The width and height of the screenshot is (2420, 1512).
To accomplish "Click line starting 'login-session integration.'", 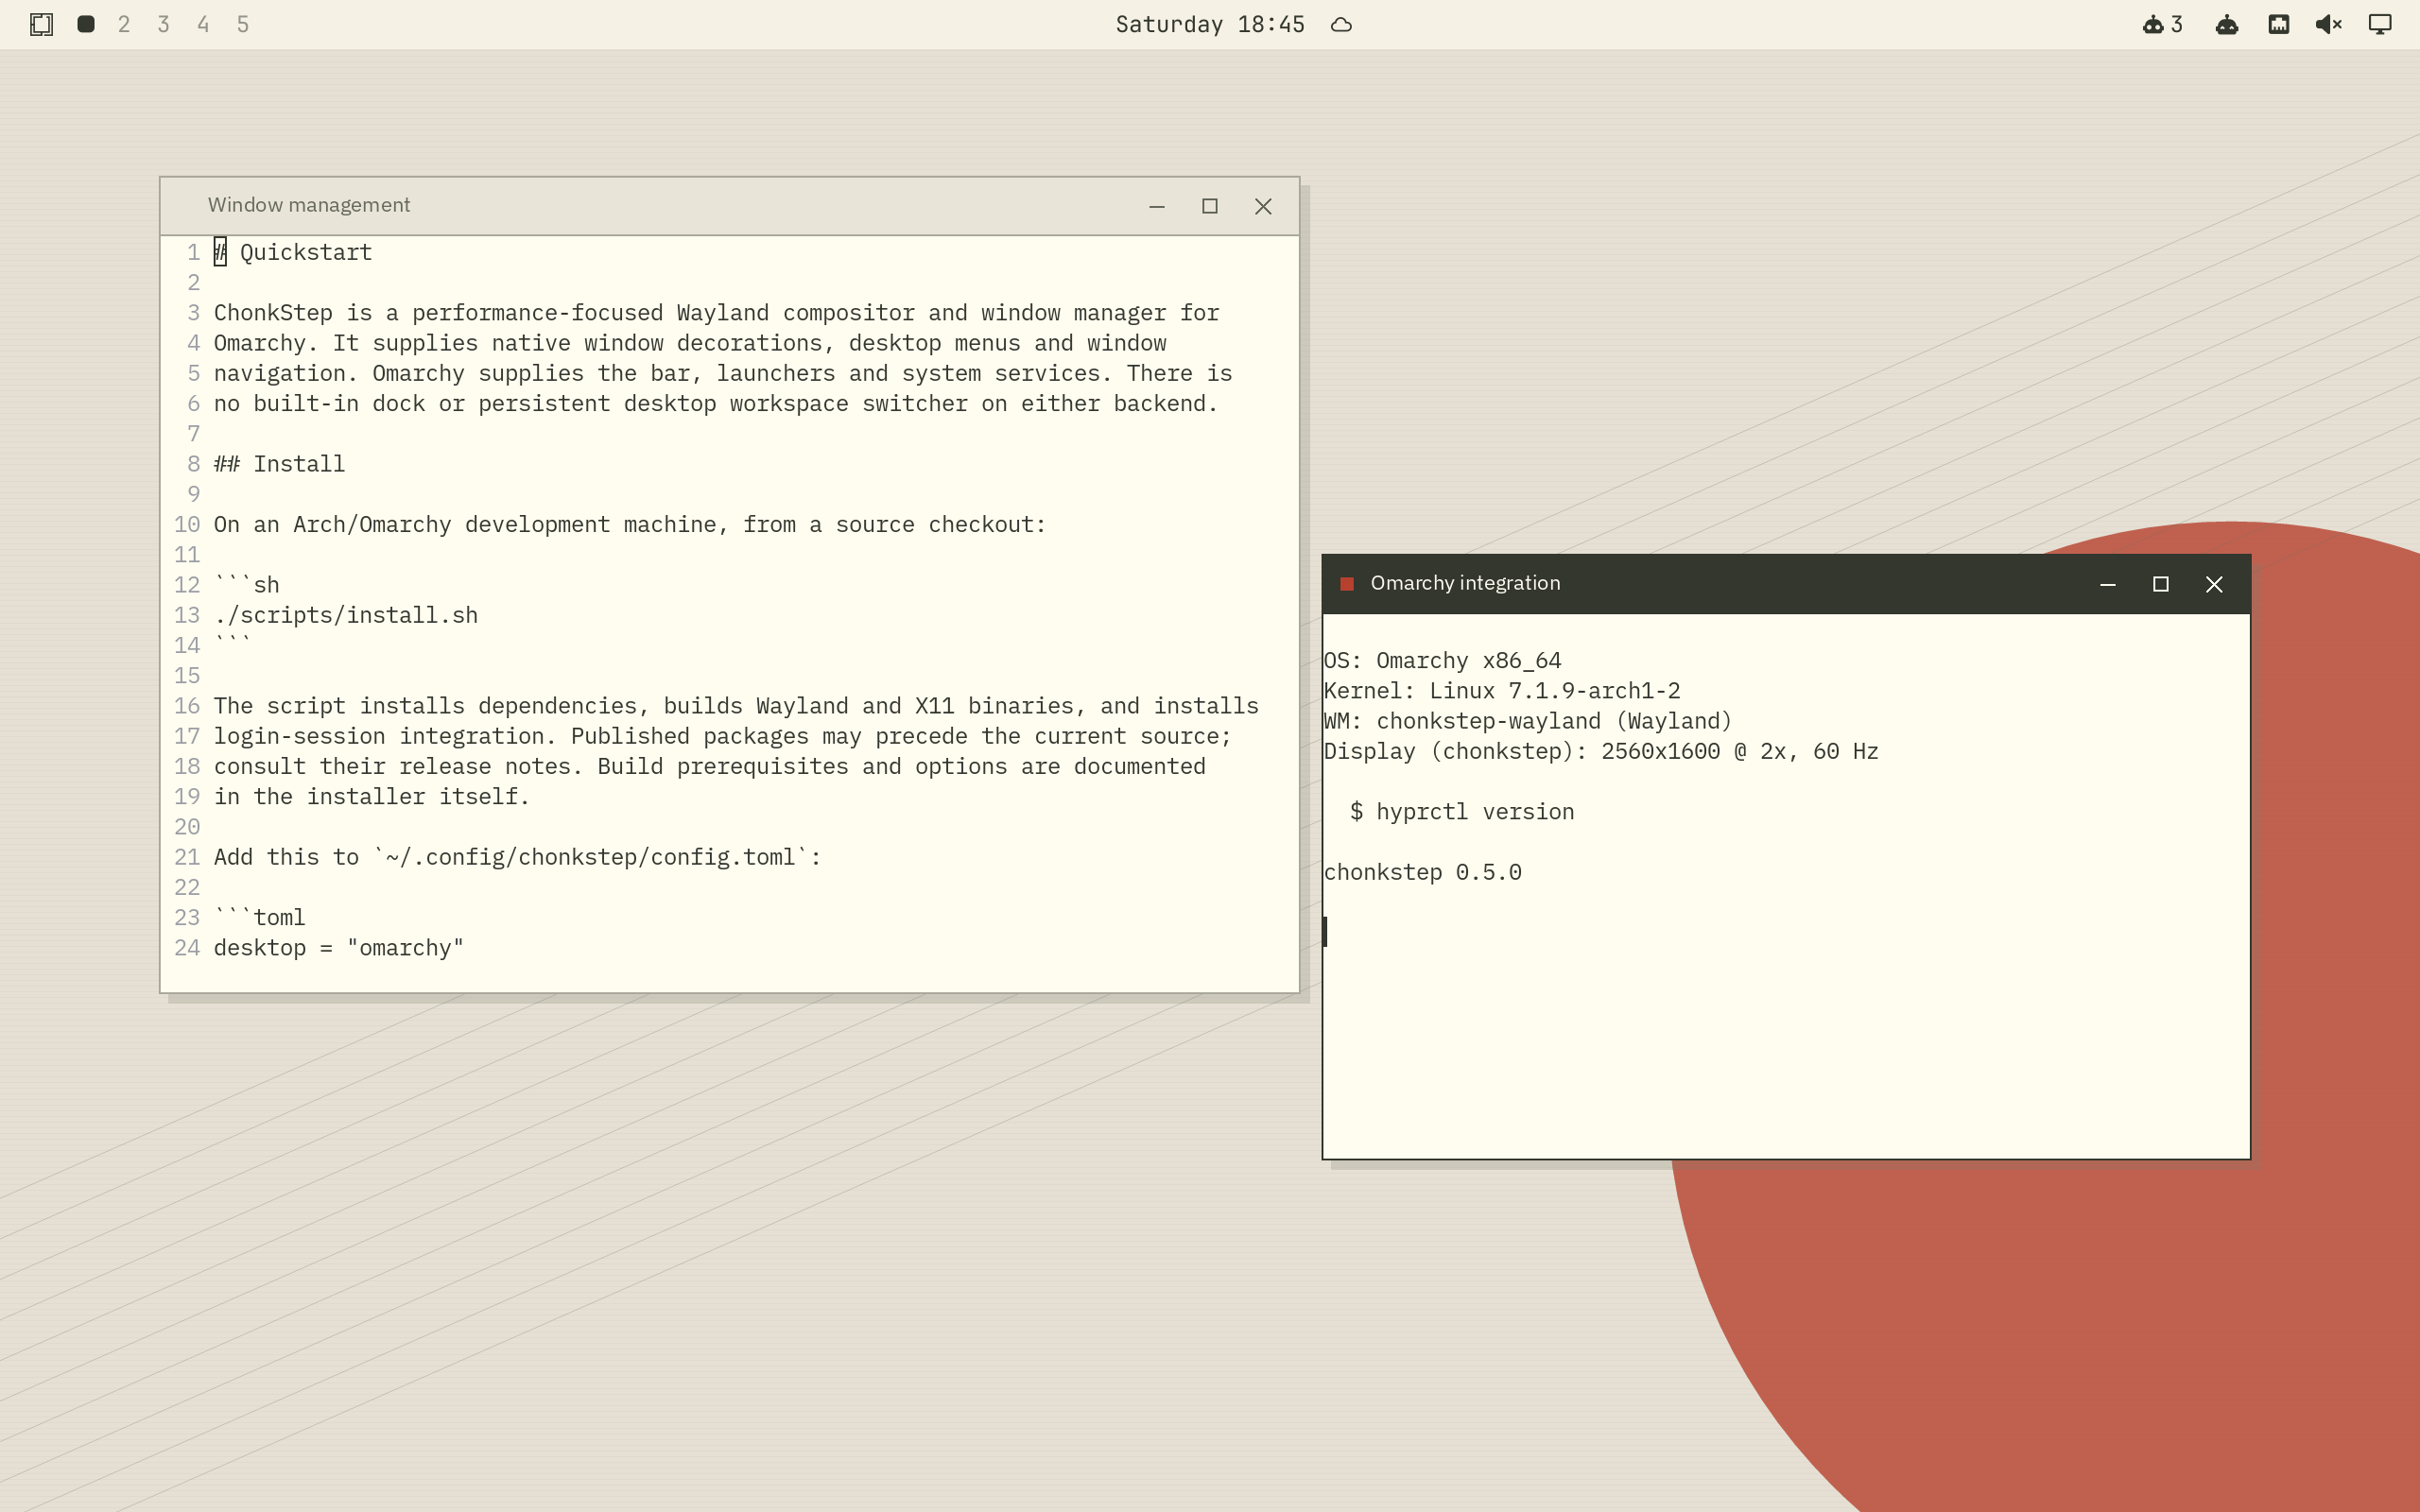I will click(x=723, y=736).
